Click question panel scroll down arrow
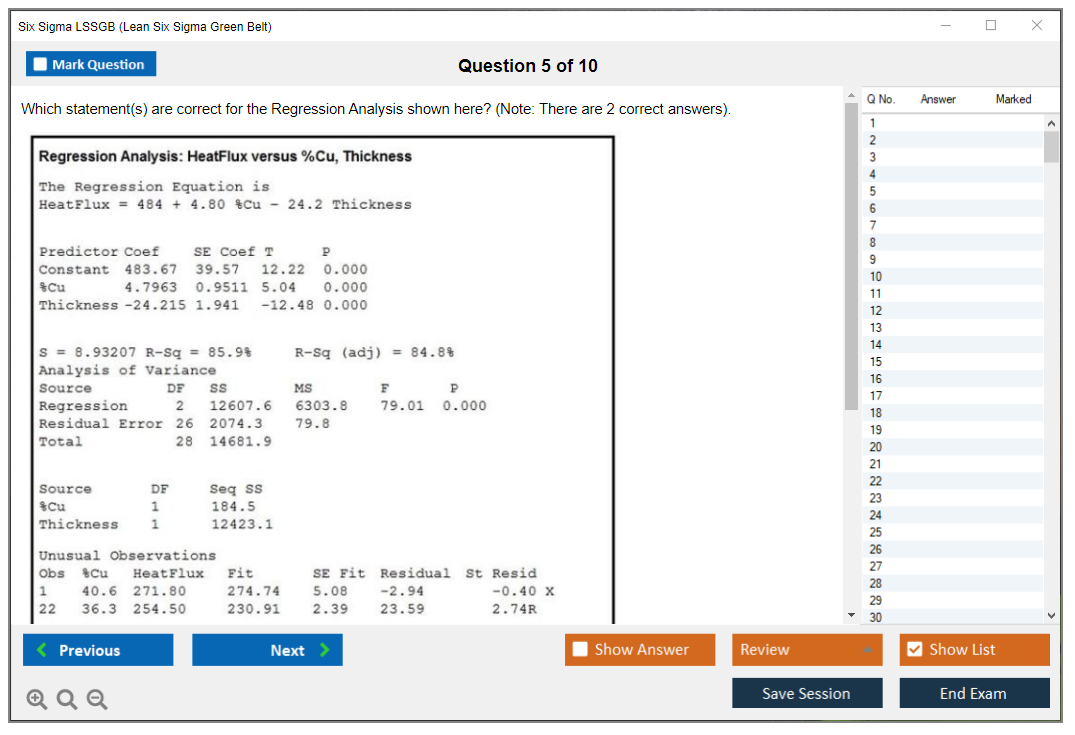 (x=851, y=613)
